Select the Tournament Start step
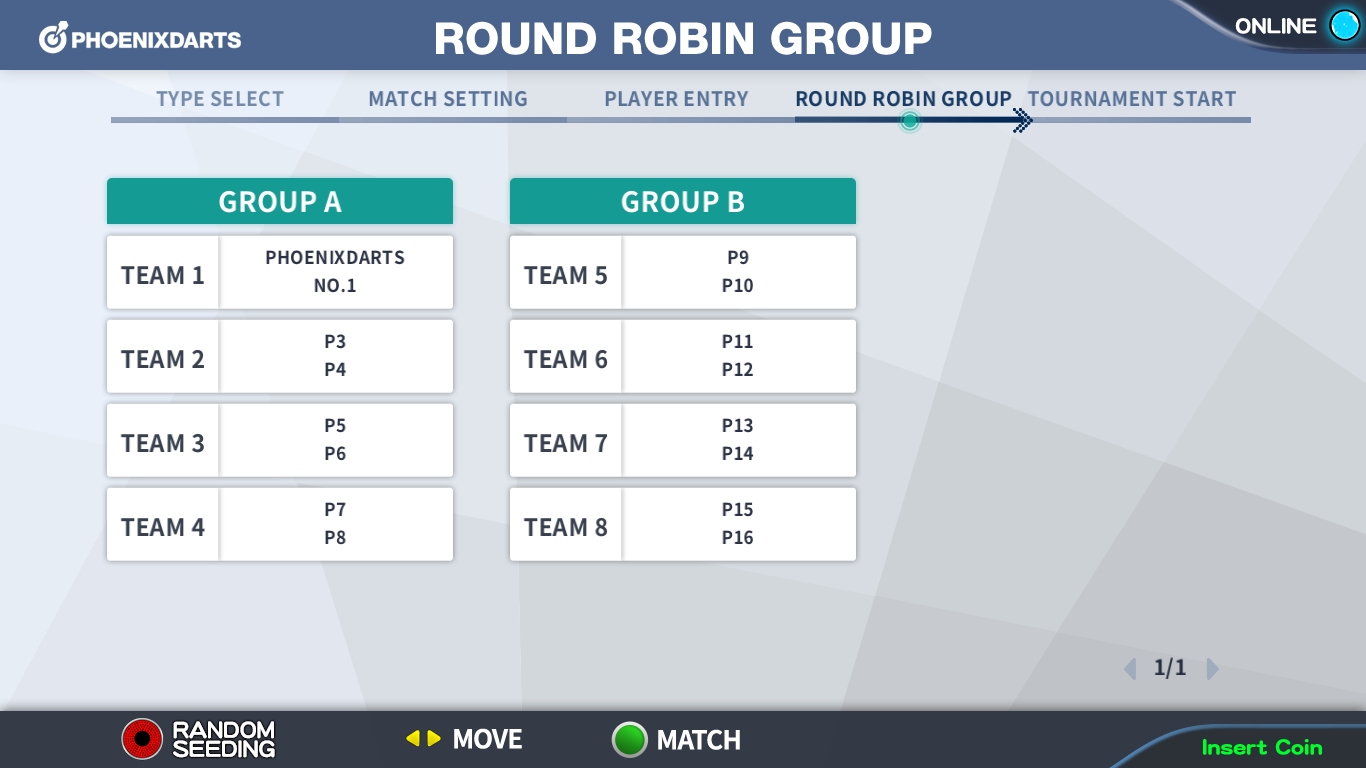 pos(1132,99)
